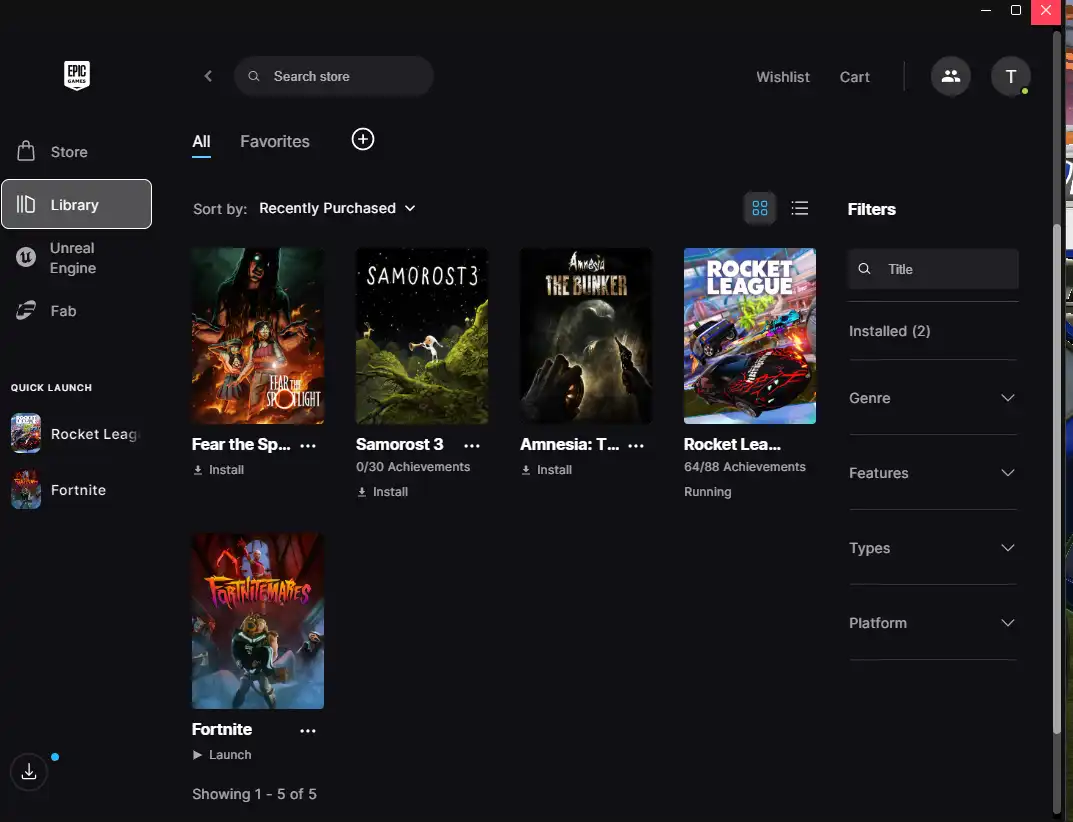The image size is (1073, 822).
Task: Filter by Installed (2) games
Action: pos(889,331)
